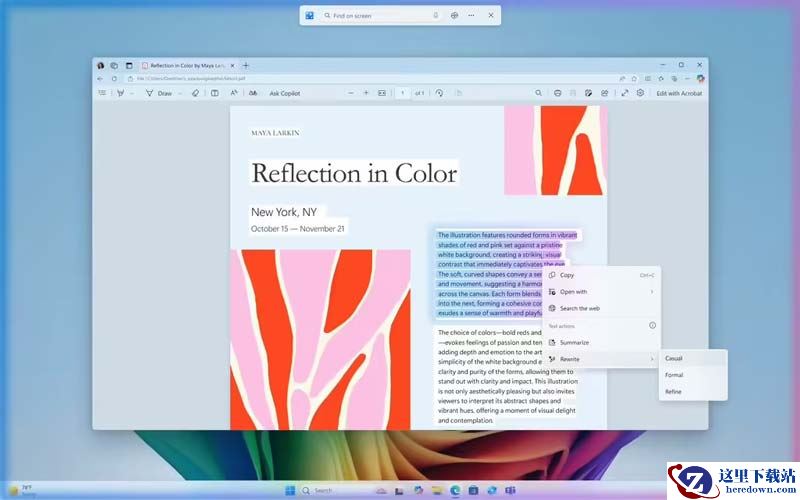Click the PDF page number field
The width and height of the screenshot is (800, 500).
pos(403,93)
